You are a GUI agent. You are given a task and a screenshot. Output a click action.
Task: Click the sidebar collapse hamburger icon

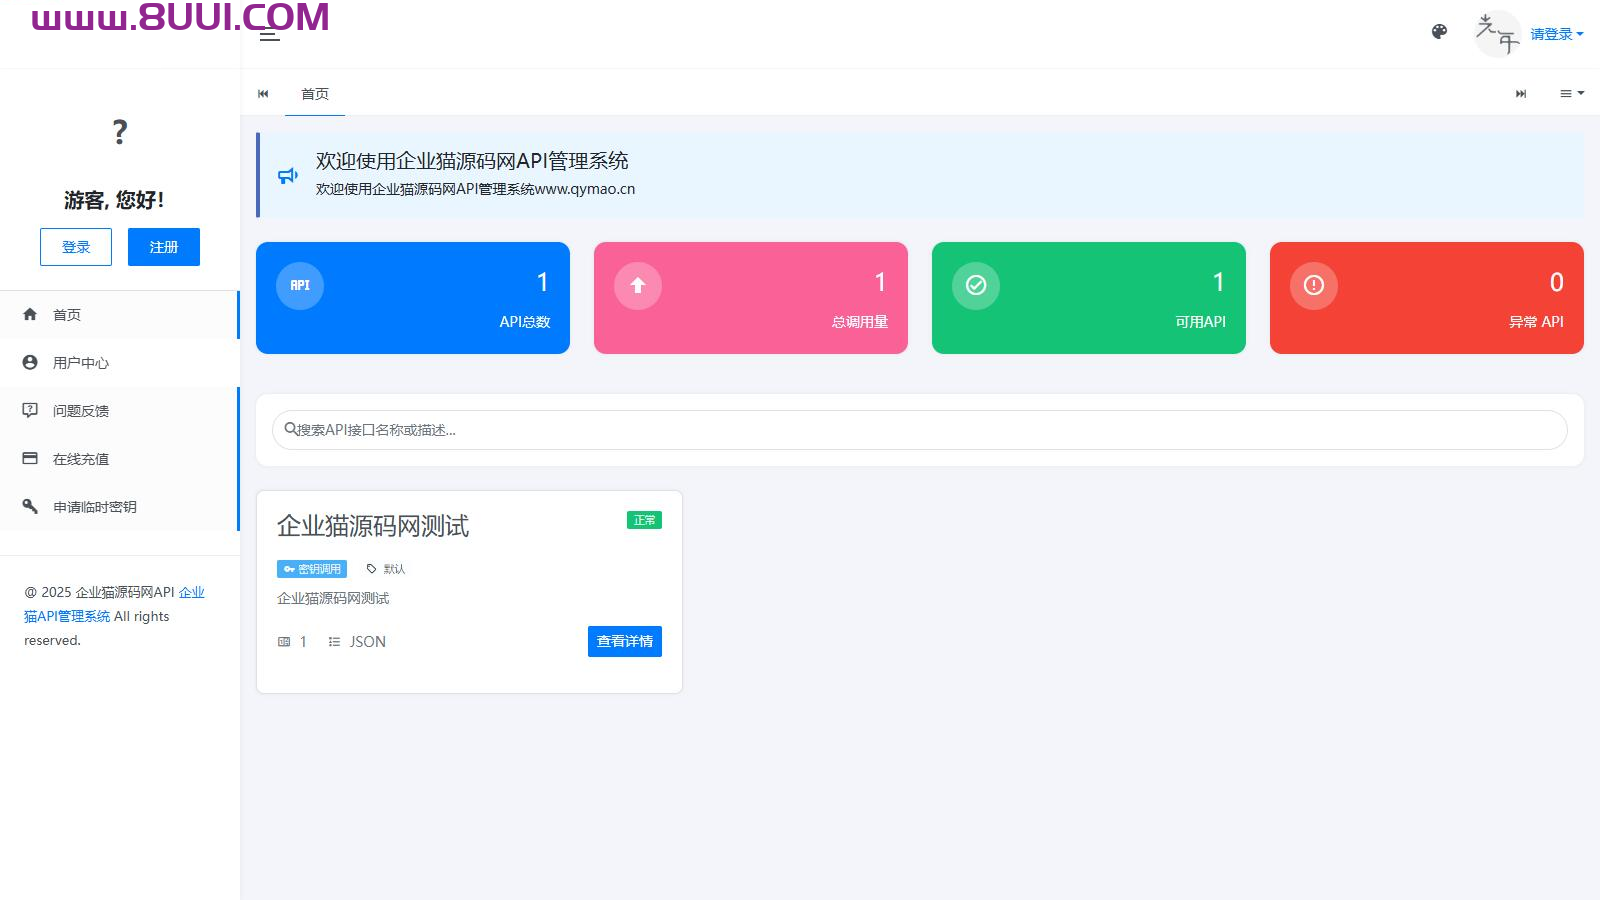click(x=268, y=33)
